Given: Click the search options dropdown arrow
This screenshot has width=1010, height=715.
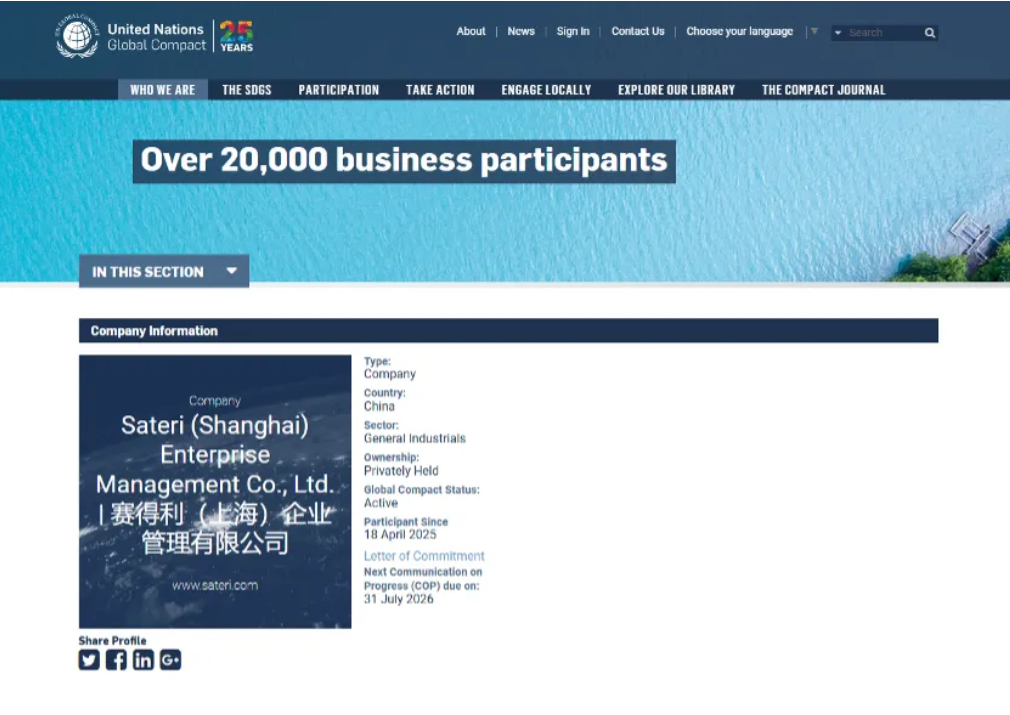Looking at the screenshot, I should click(838, 33).
